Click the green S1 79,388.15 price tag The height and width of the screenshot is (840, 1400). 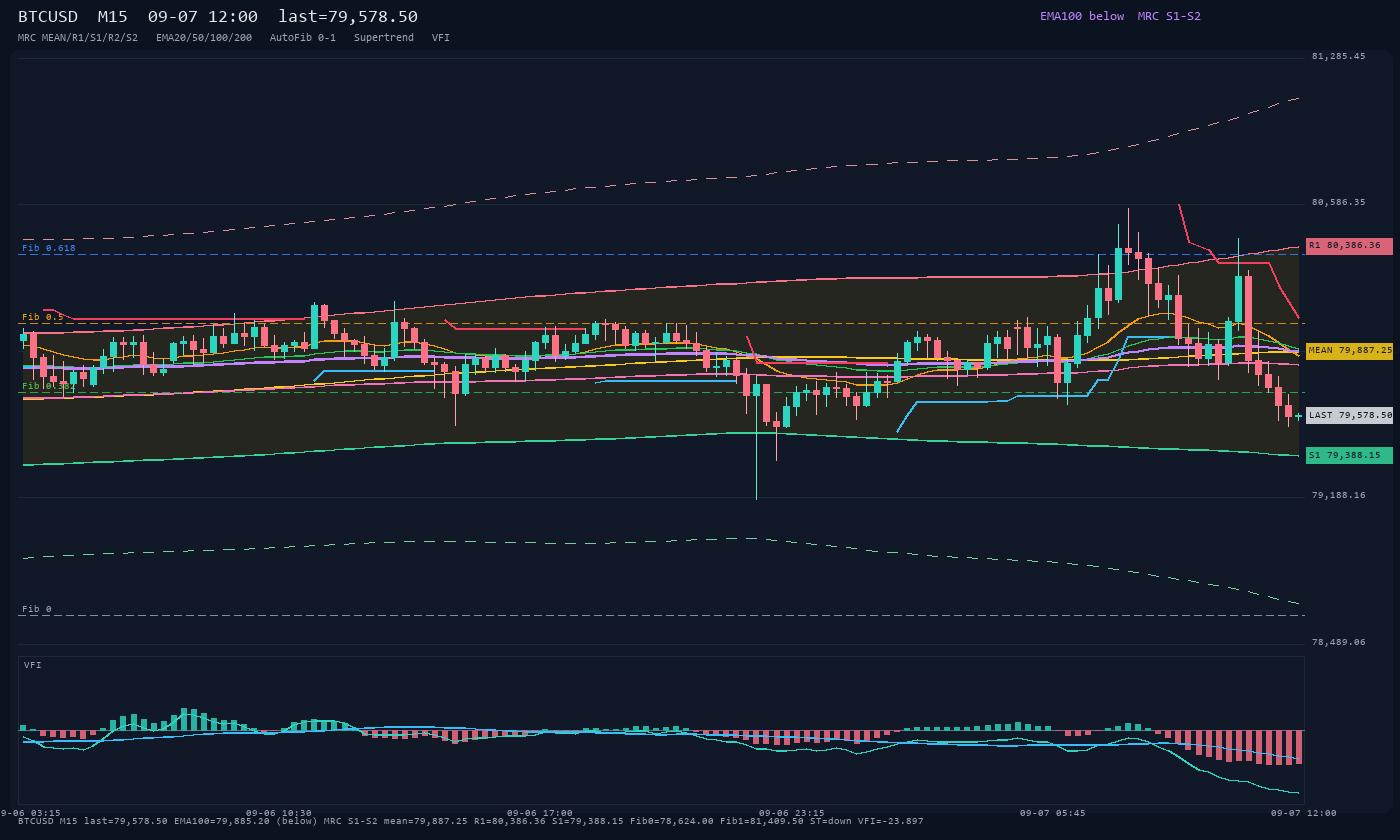click(x=1349, y=456)
